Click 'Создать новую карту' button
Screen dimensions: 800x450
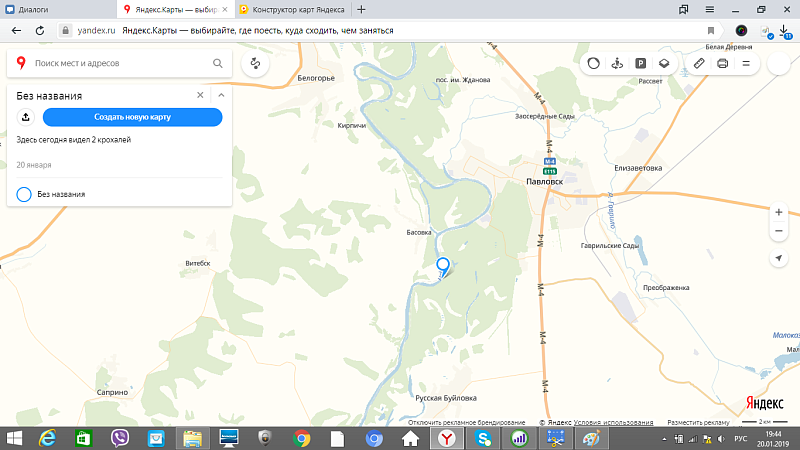tap(132, 117)
